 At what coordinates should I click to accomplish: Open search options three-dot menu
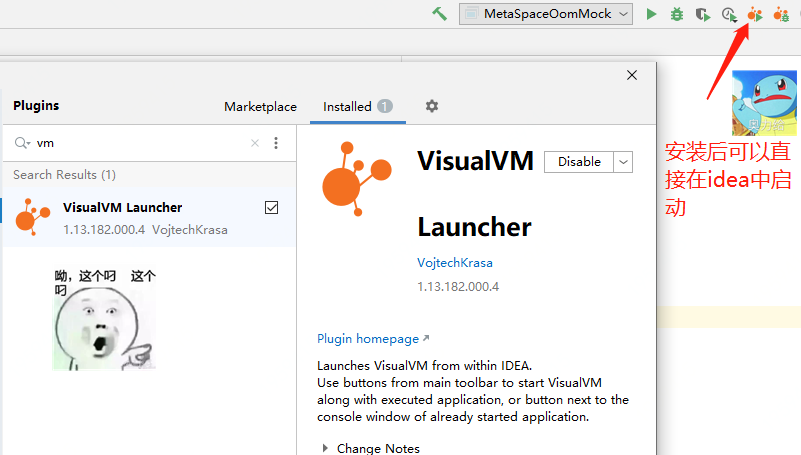click(276, 143)
